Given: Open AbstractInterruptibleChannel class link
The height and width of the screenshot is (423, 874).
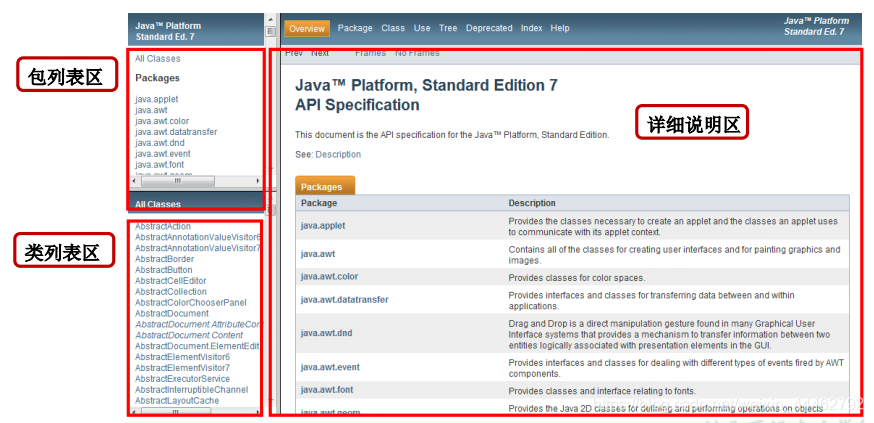Looking at the screenshot, I should tap(192, 390).
